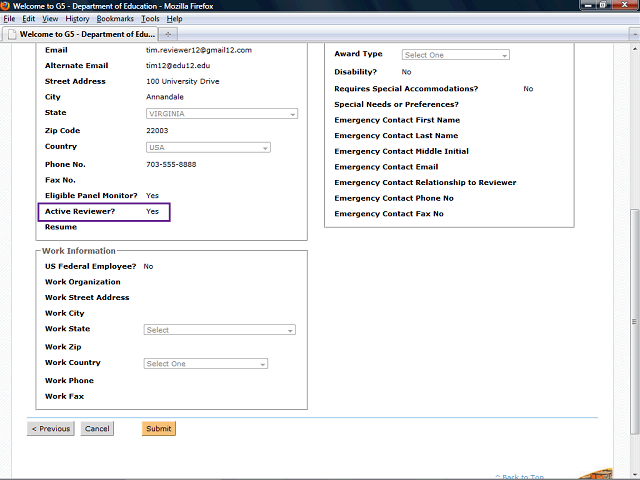640x480 pixels.
Task: Follow the Back to Top link
Action: [520, 477]
